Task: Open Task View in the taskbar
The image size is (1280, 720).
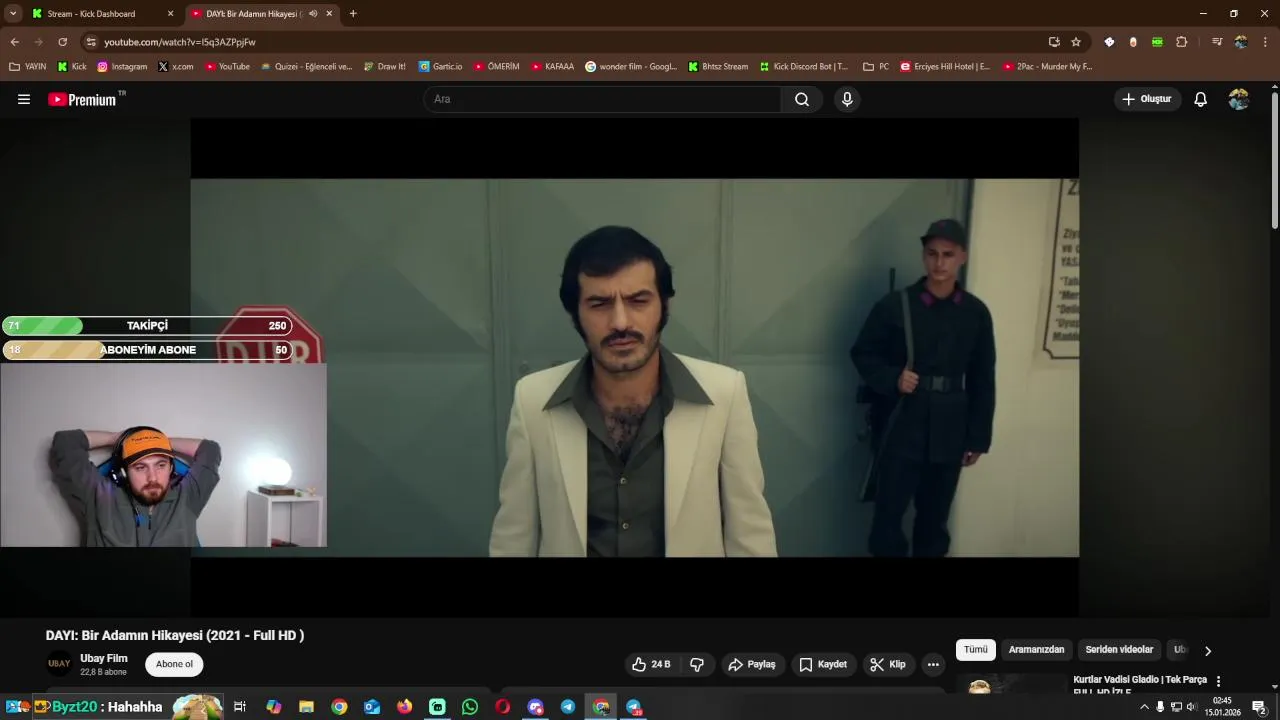Action: pyautogui.click(x=240, y=707)
